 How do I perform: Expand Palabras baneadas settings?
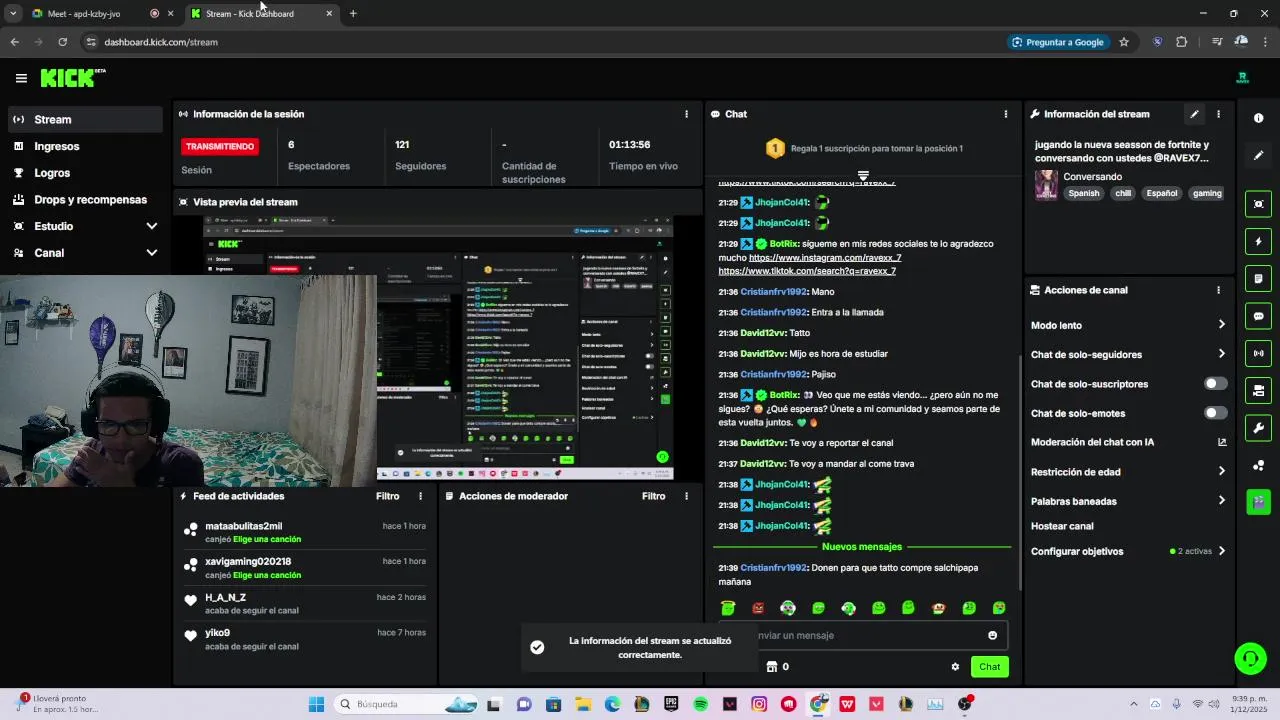pyautogui.click(x=1221, y=501)
